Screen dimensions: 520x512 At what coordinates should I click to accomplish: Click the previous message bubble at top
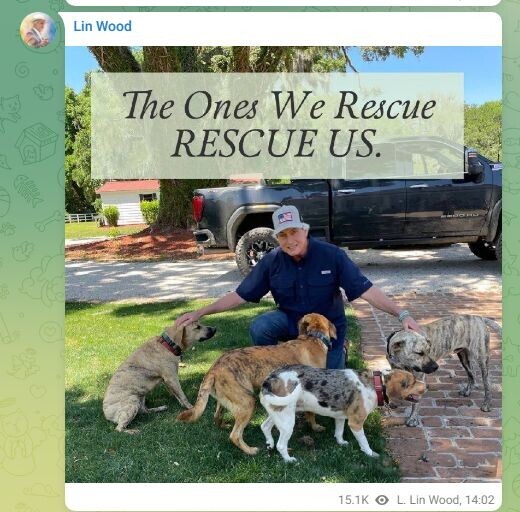tap(283, 2)
